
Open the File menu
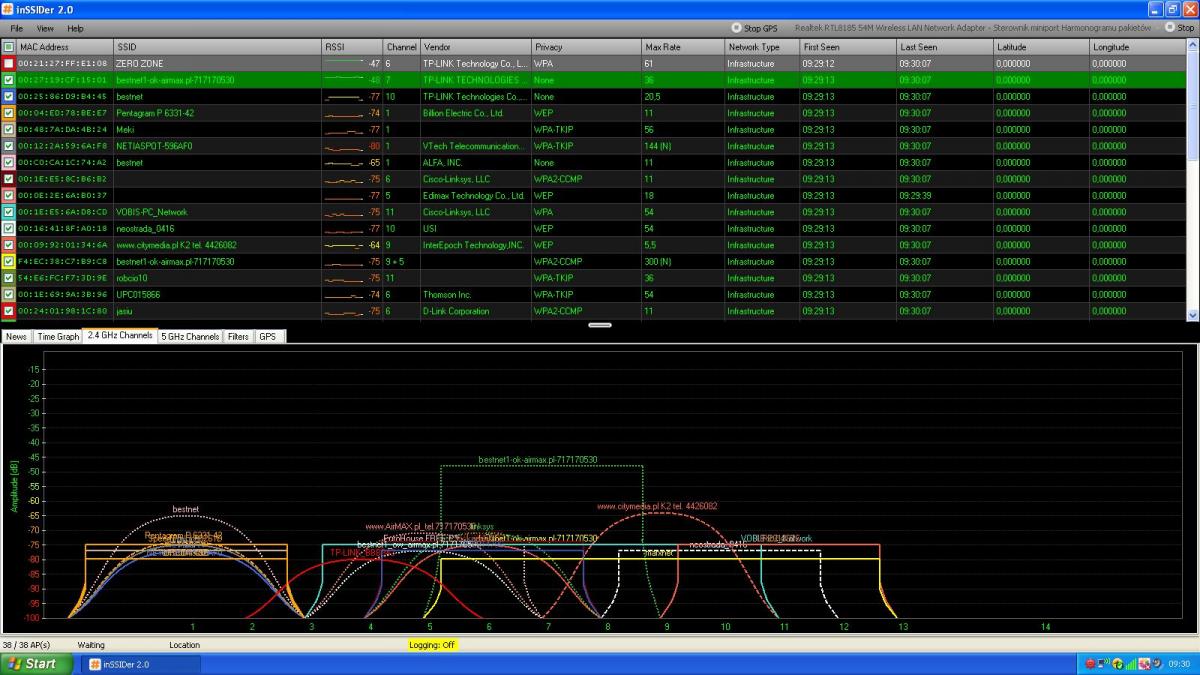[16, 28]
